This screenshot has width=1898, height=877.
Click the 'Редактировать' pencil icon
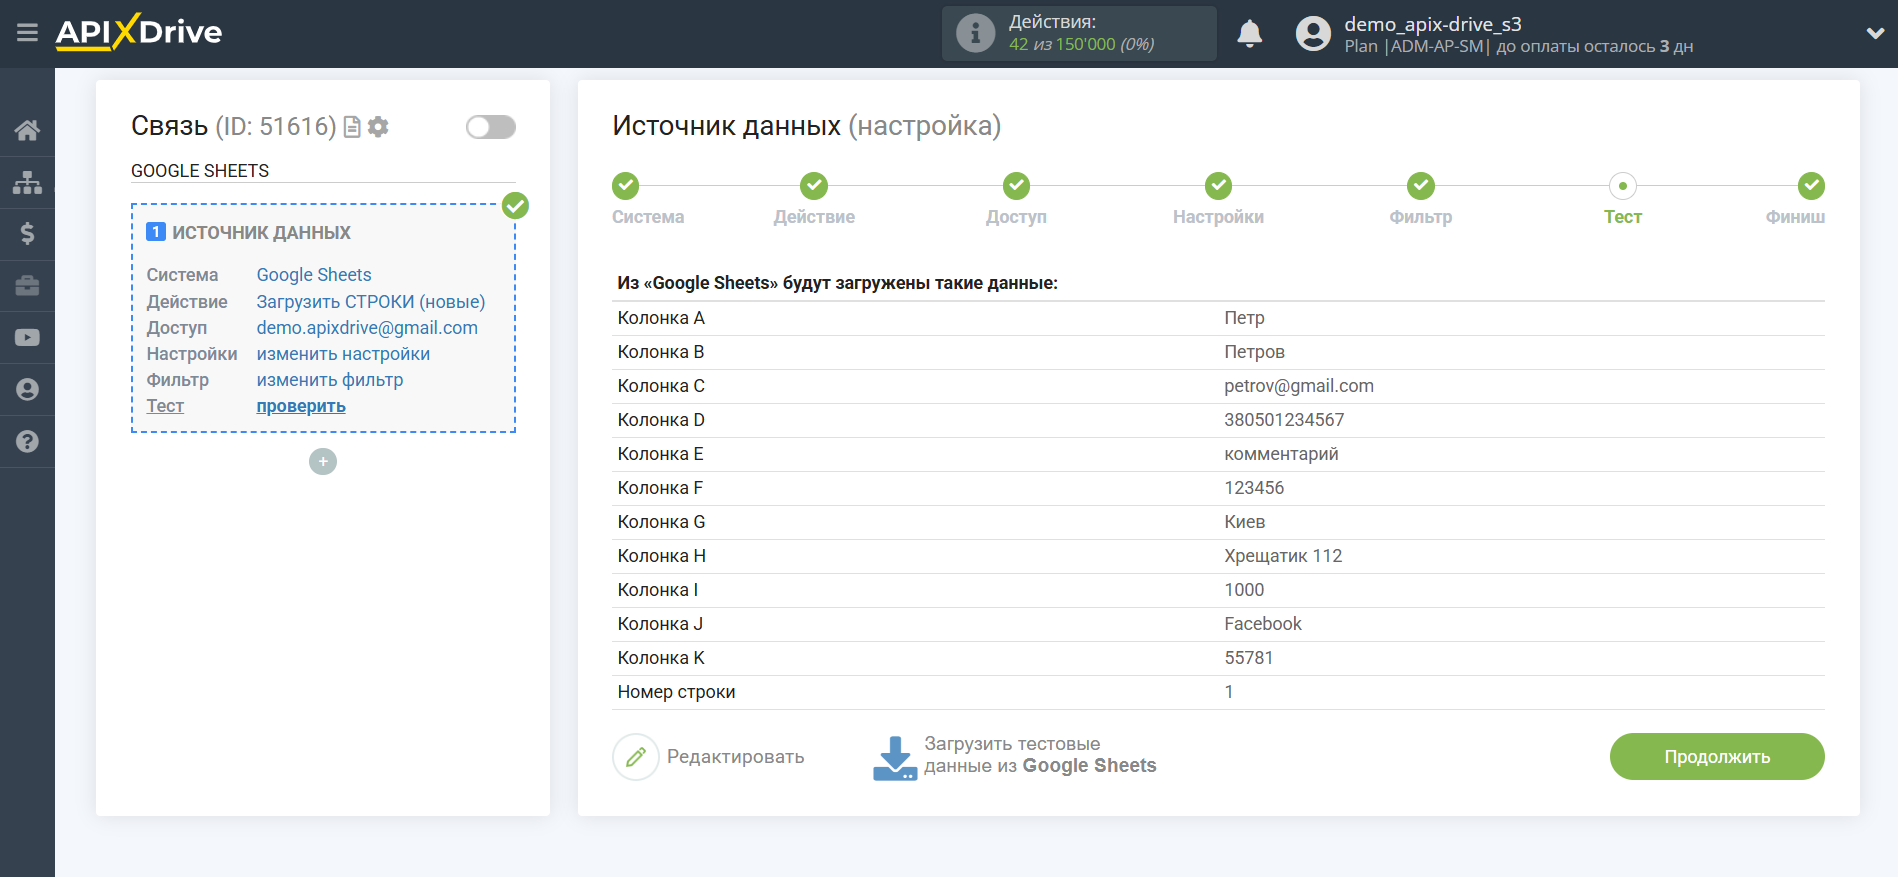[x=636, y=757]
